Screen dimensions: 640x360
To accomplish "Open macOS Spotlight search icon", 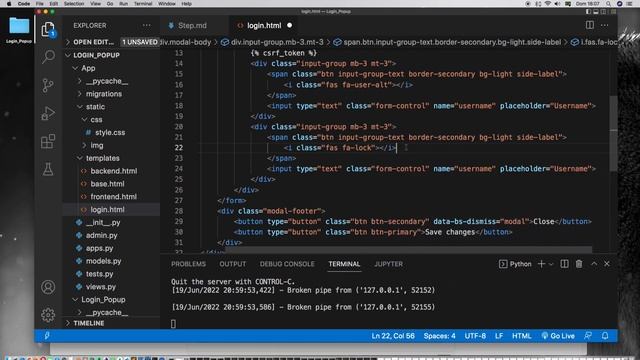I will click(x=608, y=4).
